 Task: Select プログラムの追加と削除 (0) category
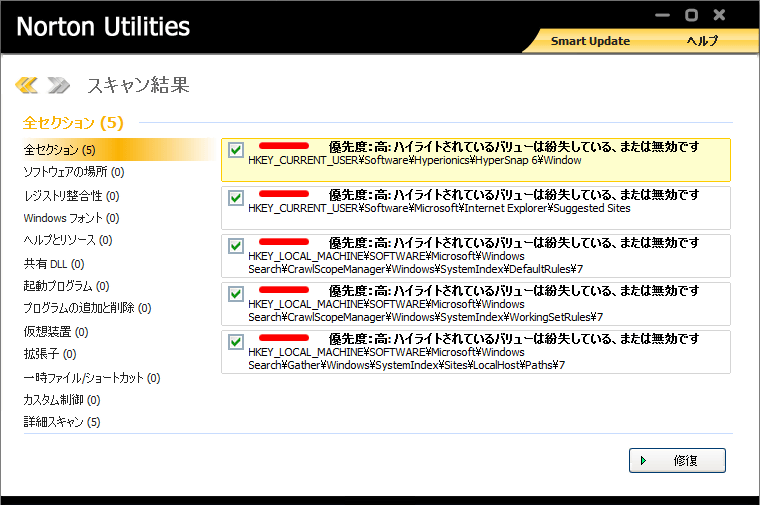pos(87,308)
